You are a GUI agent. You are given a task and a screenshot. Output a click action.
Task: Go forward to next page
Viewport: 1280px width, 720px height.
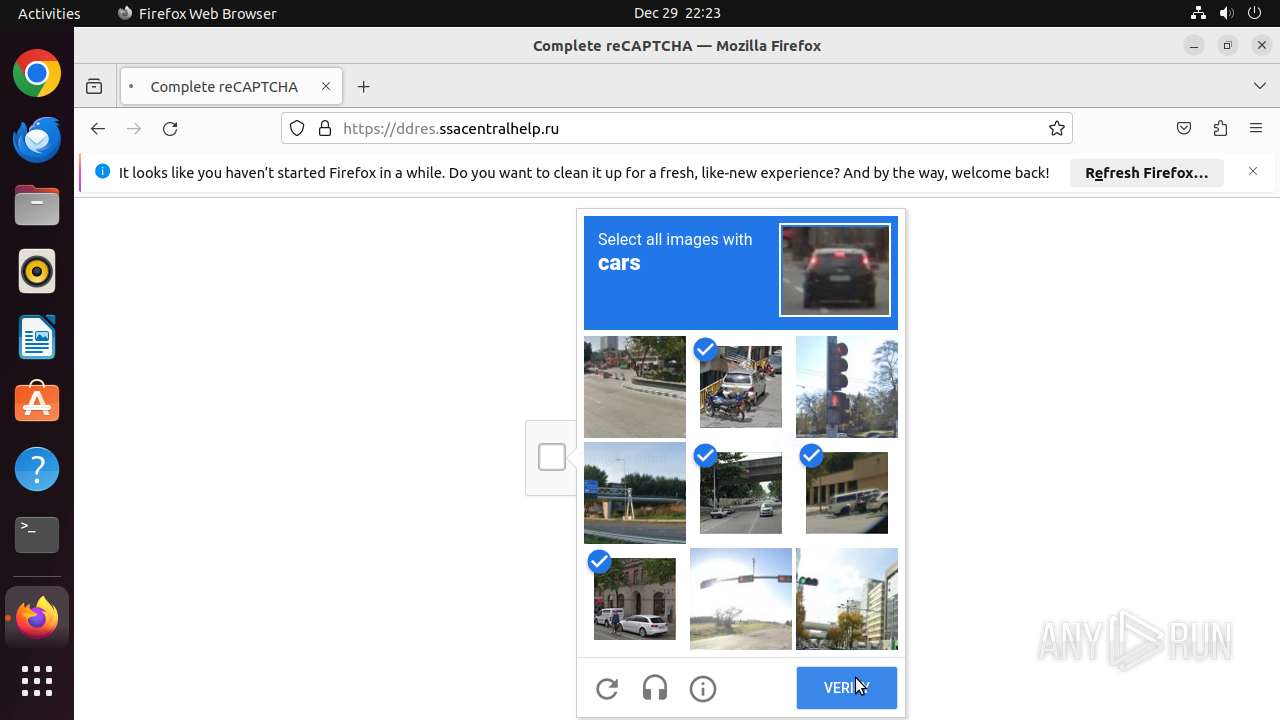point(134,128)
